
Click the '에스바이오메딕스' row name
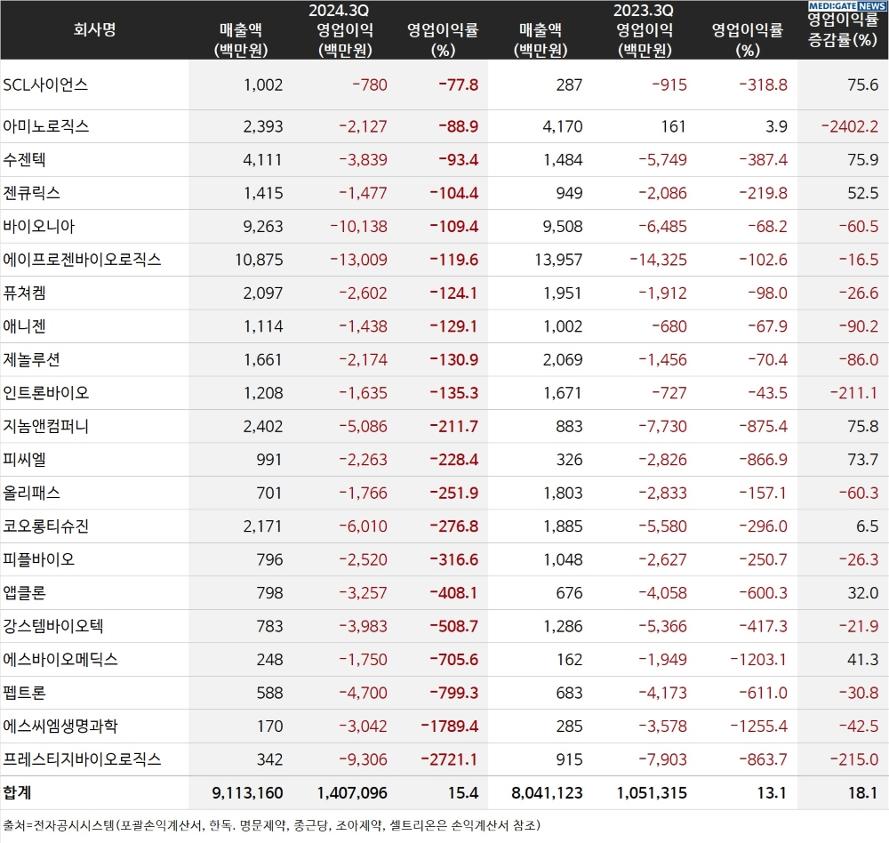pos(60,659)
